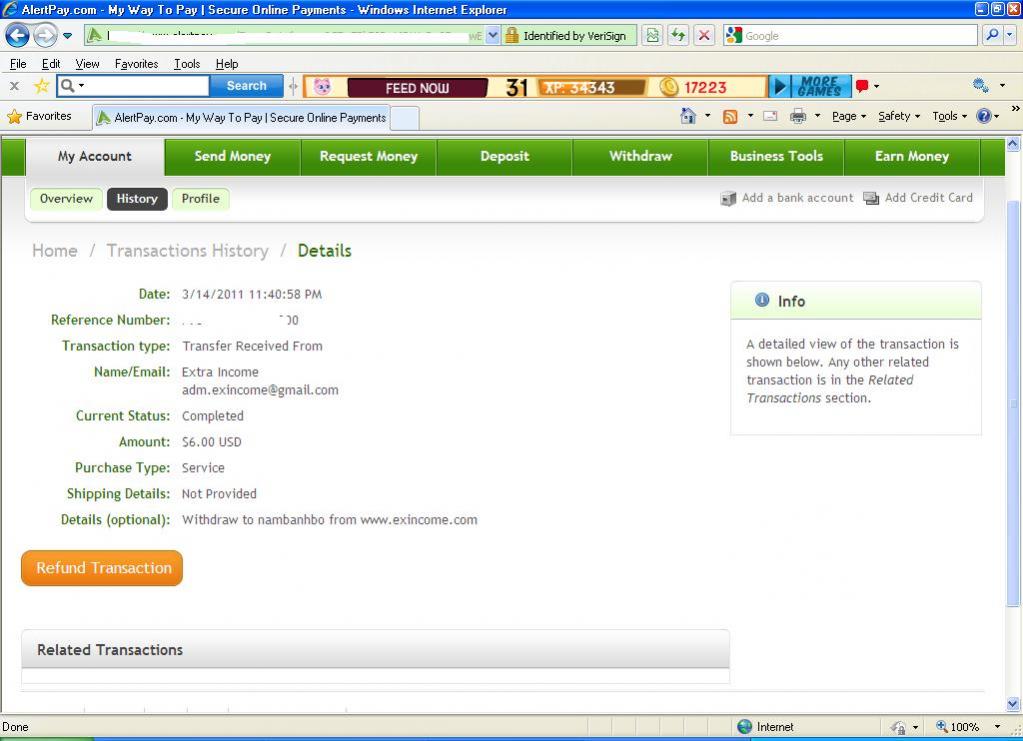
Task: Switch to the My Account tab
Action: 95,157
